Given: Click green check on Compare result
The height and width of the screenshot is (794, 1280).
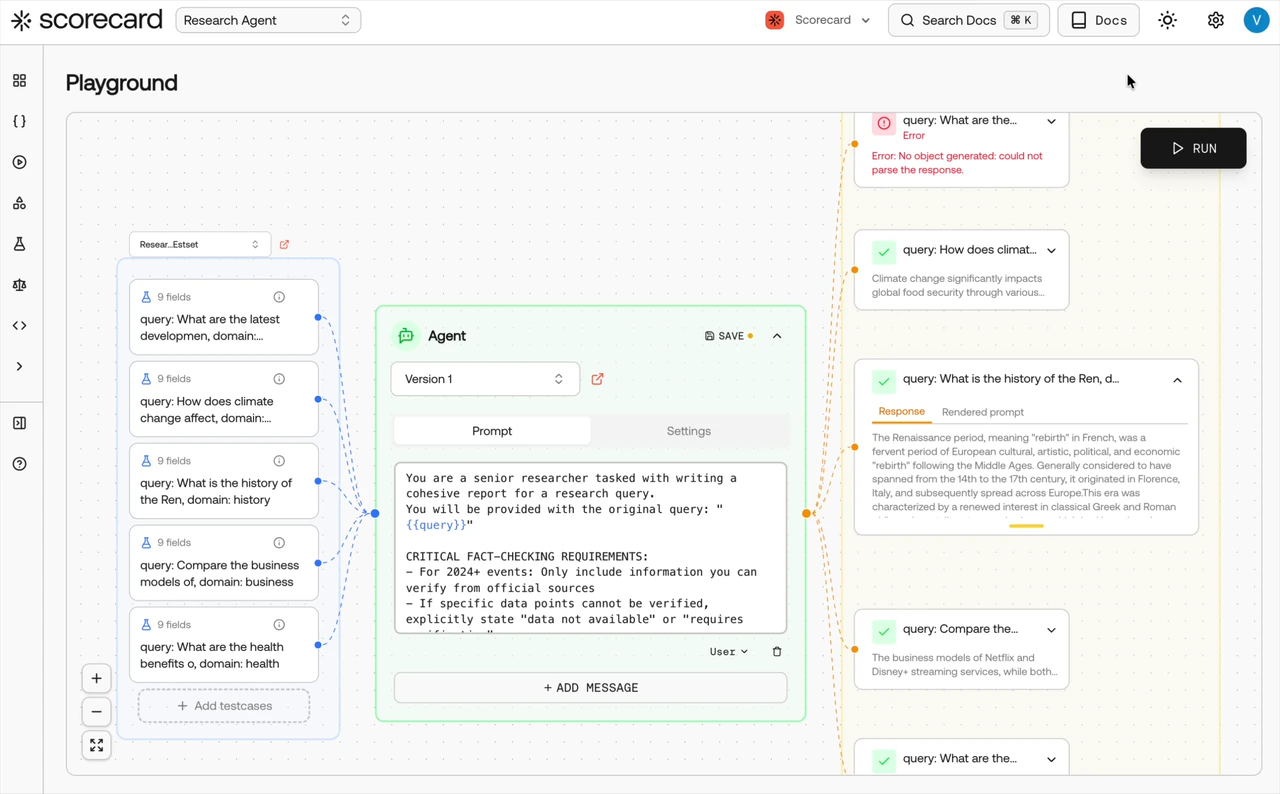Looking at the screenshot, I should [884, 632].
